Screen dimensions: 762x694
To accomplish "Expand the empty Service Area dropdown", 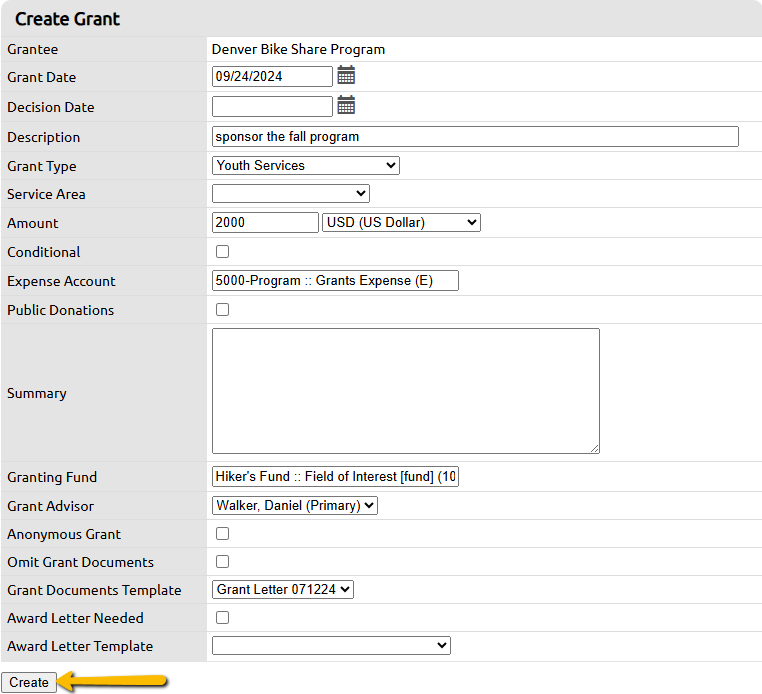I will point(291,193).
